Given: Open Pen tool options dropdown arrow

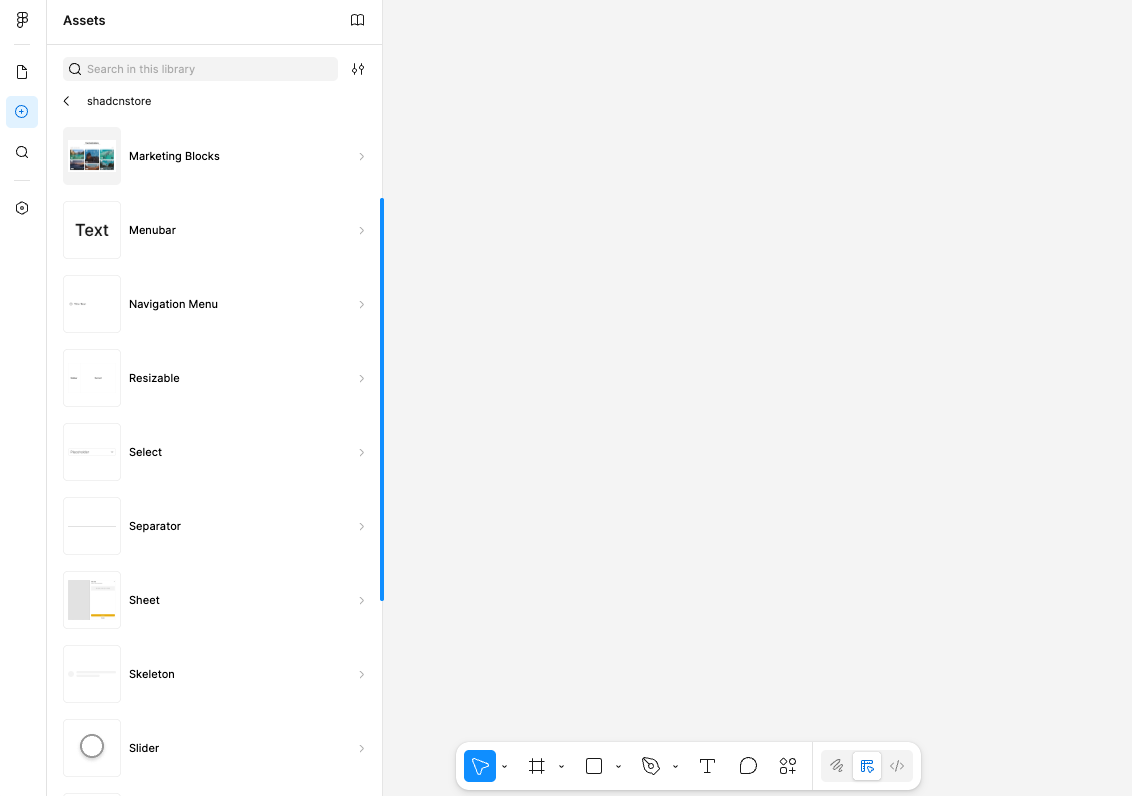Looking at the screenshot, I should pyautogui.click(x=675, y=766).
